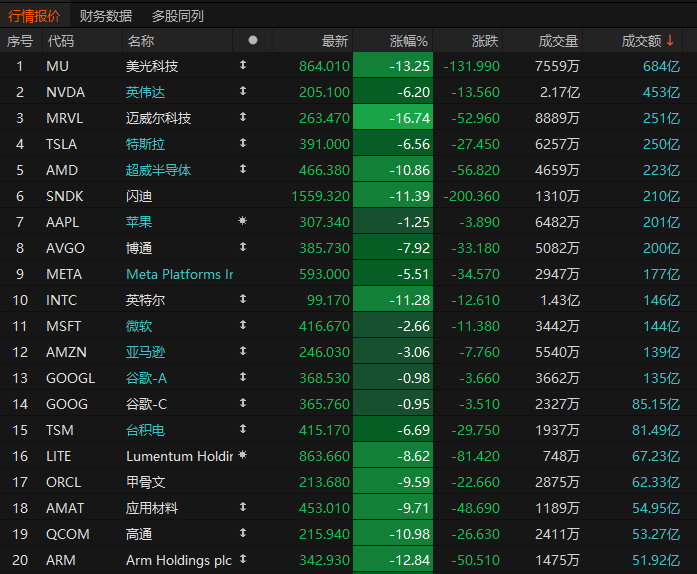
Task: Click the marker icon in TSLA row
Action: tap(243, 143)
